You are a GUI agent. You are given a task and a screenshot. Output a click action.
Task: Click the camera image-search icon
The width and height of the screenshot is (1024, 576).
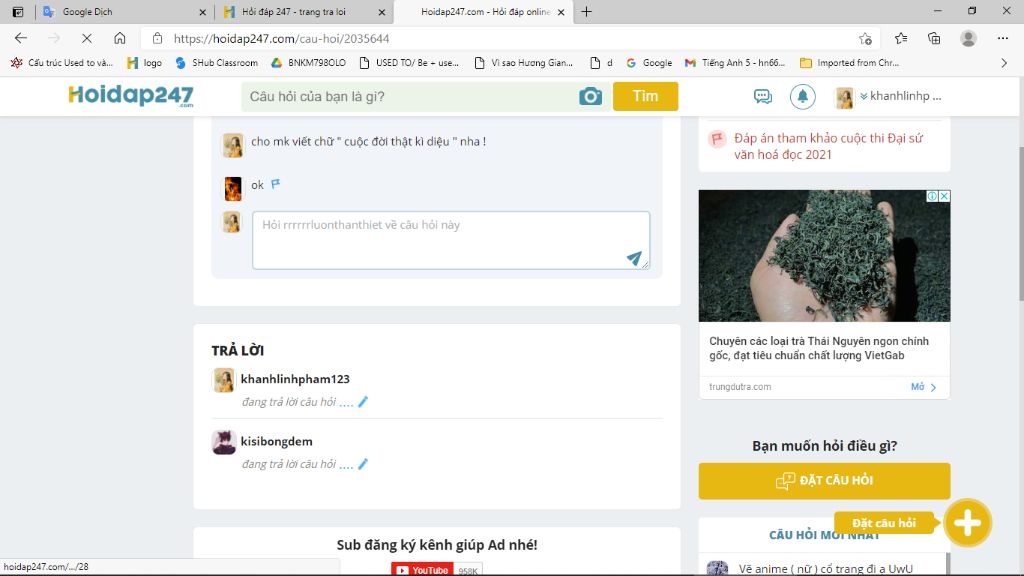pos(590,97)
